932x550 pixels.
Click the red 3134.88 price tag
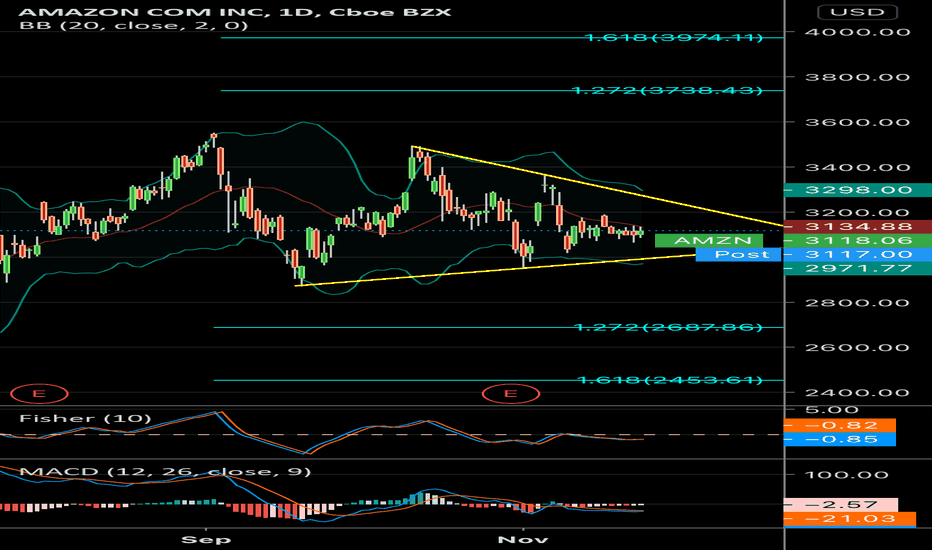pos(858,227)
